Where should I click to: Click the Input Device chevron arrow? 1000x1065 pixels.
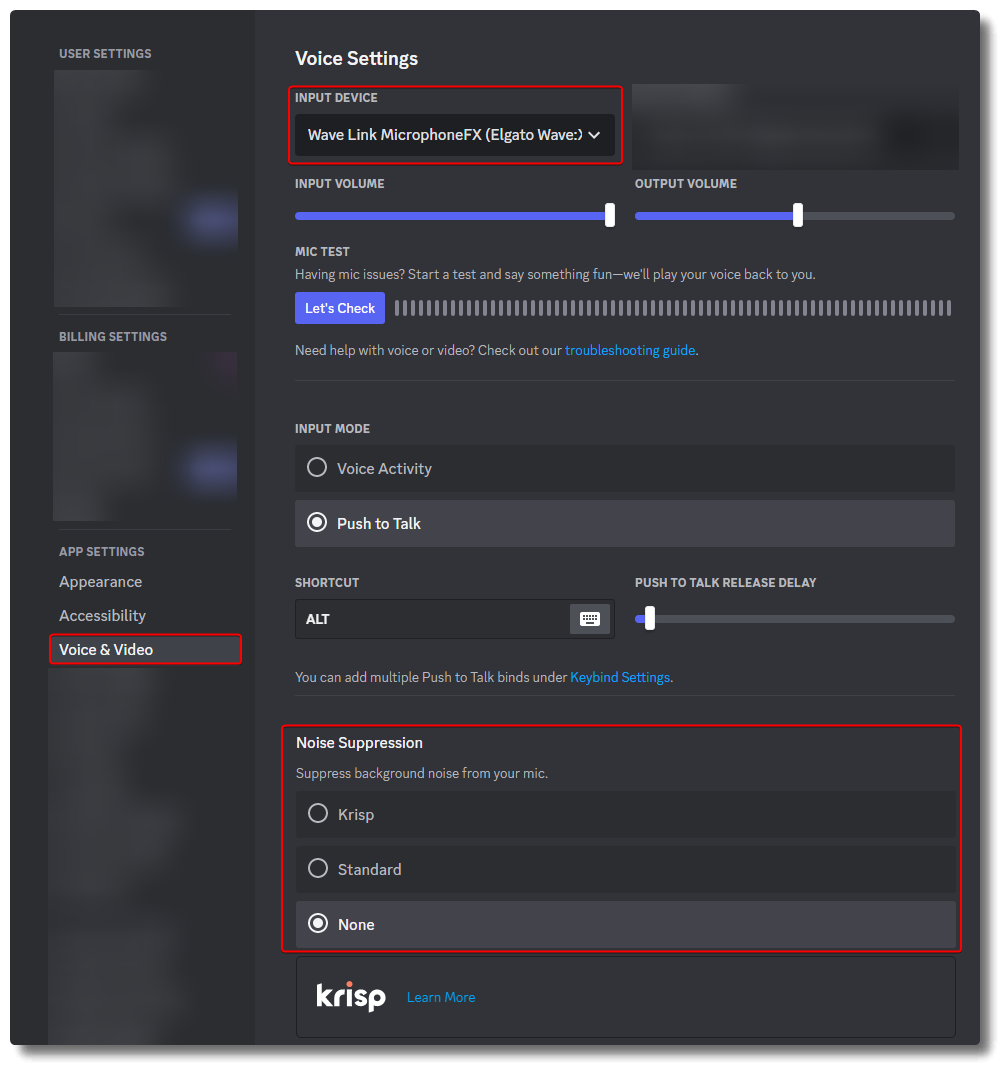coord(594,135)
